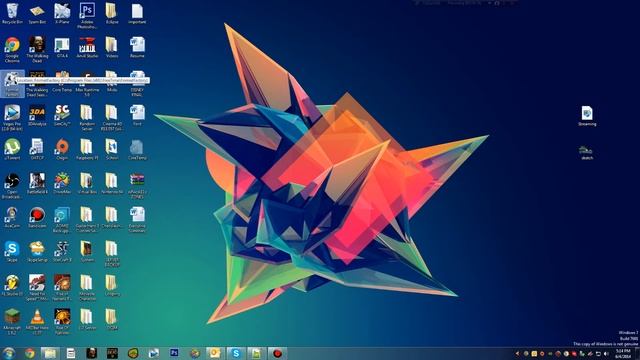Open Skype from the taskbar
The width and height of the screenshot is (640, 360).
[236, 353]
